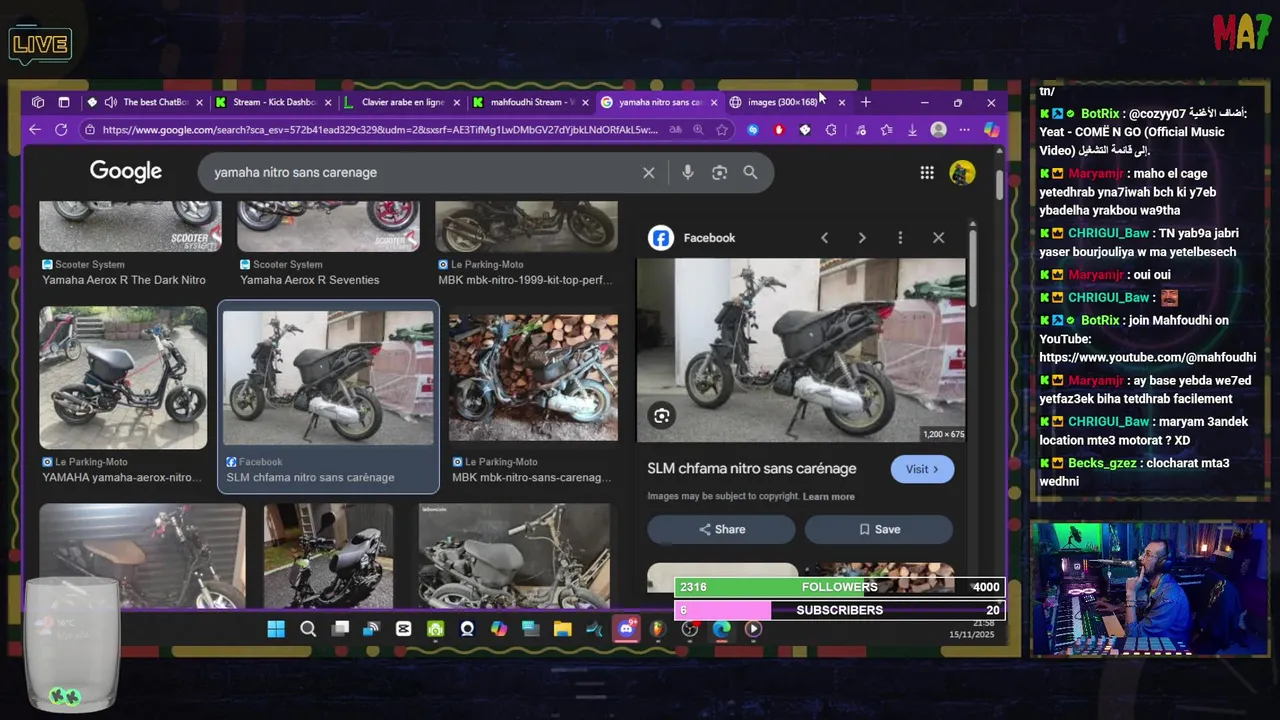Close the image preview panel

click(938, 238)
